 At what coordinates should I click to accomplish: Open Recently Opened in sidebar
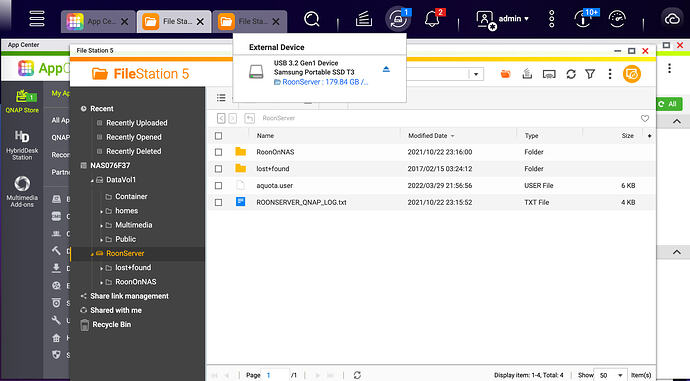[133, 137]
